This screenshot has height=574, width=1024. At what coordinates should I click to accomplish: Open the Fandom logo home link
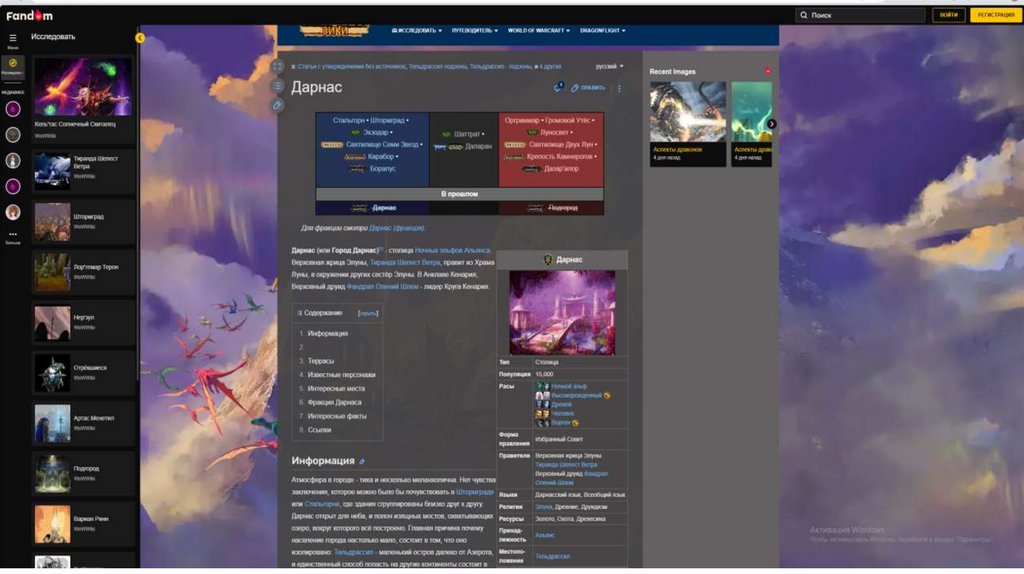(x=29, y=15)
